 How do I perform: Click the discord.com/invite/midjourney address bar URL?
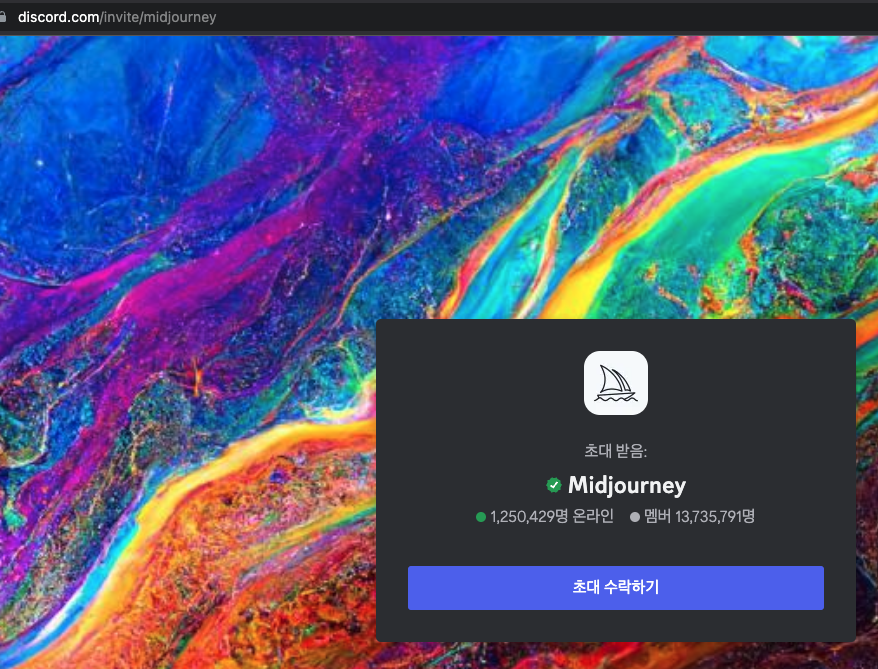(x=117, y=17)
